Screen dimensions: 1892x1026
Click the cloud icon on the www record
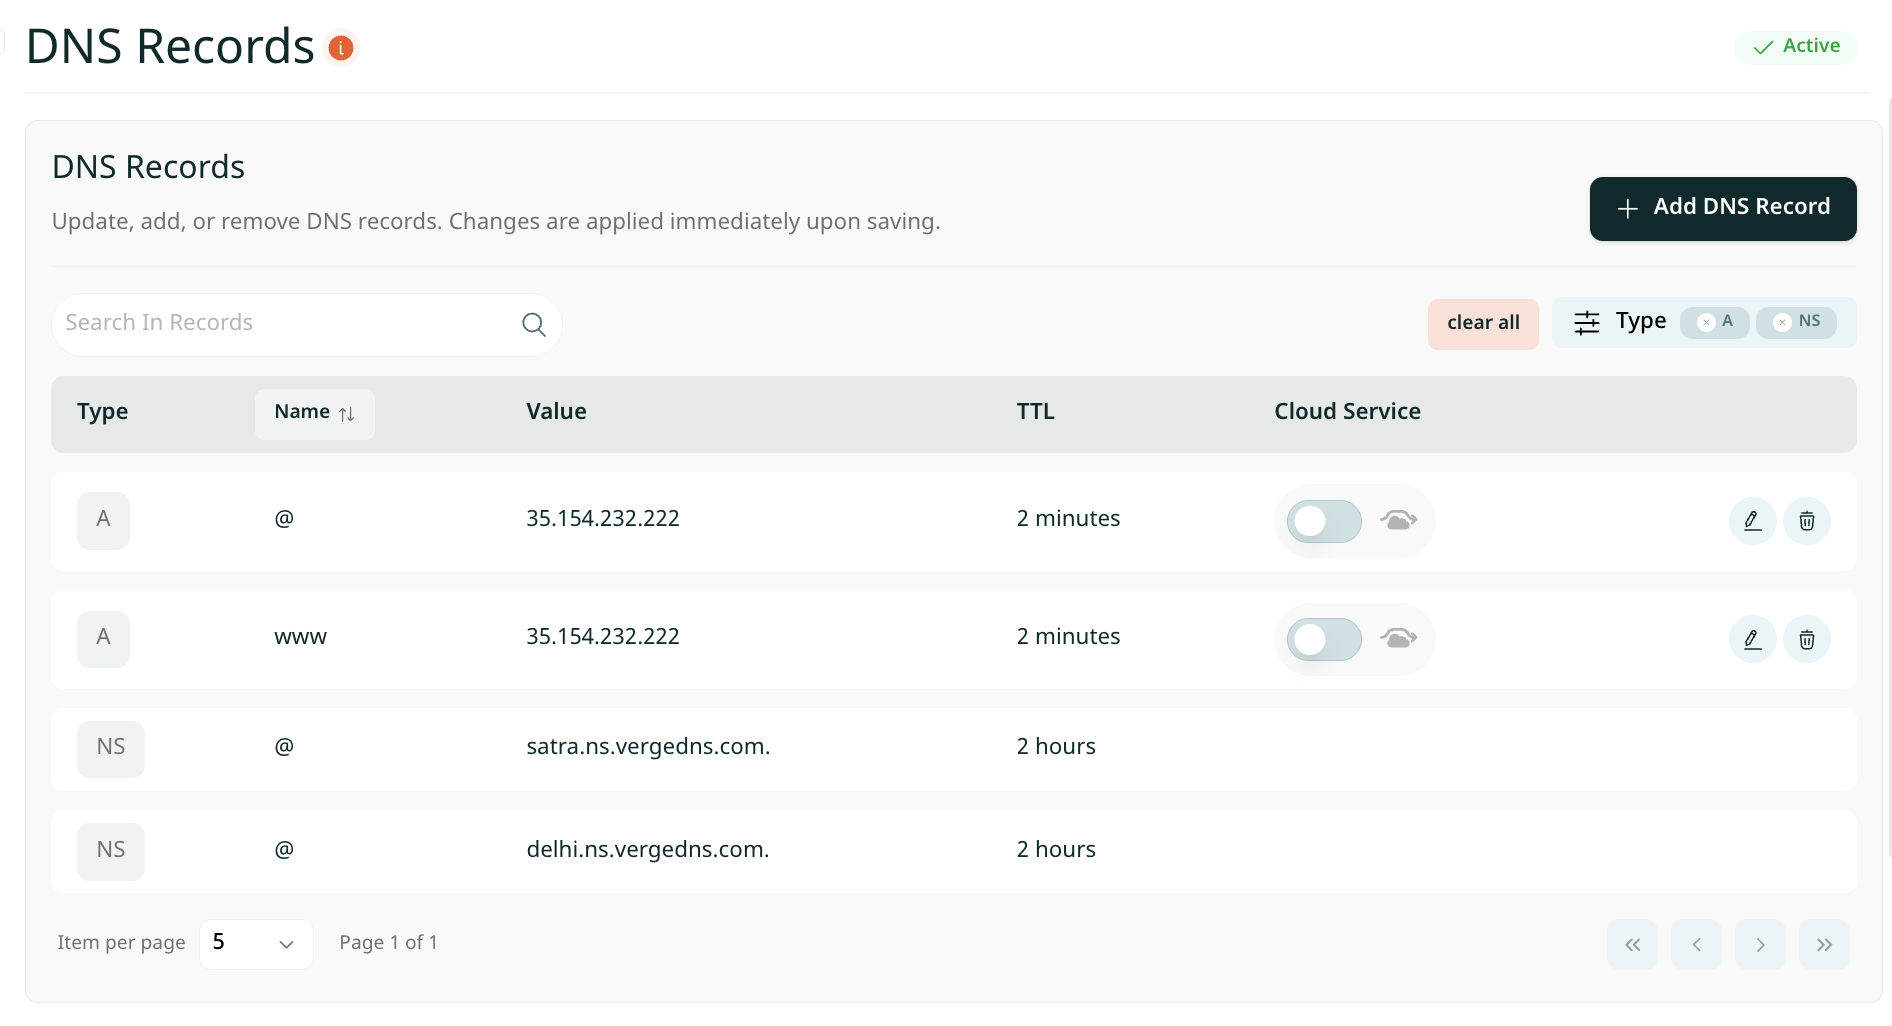[x=1398, y=638]
